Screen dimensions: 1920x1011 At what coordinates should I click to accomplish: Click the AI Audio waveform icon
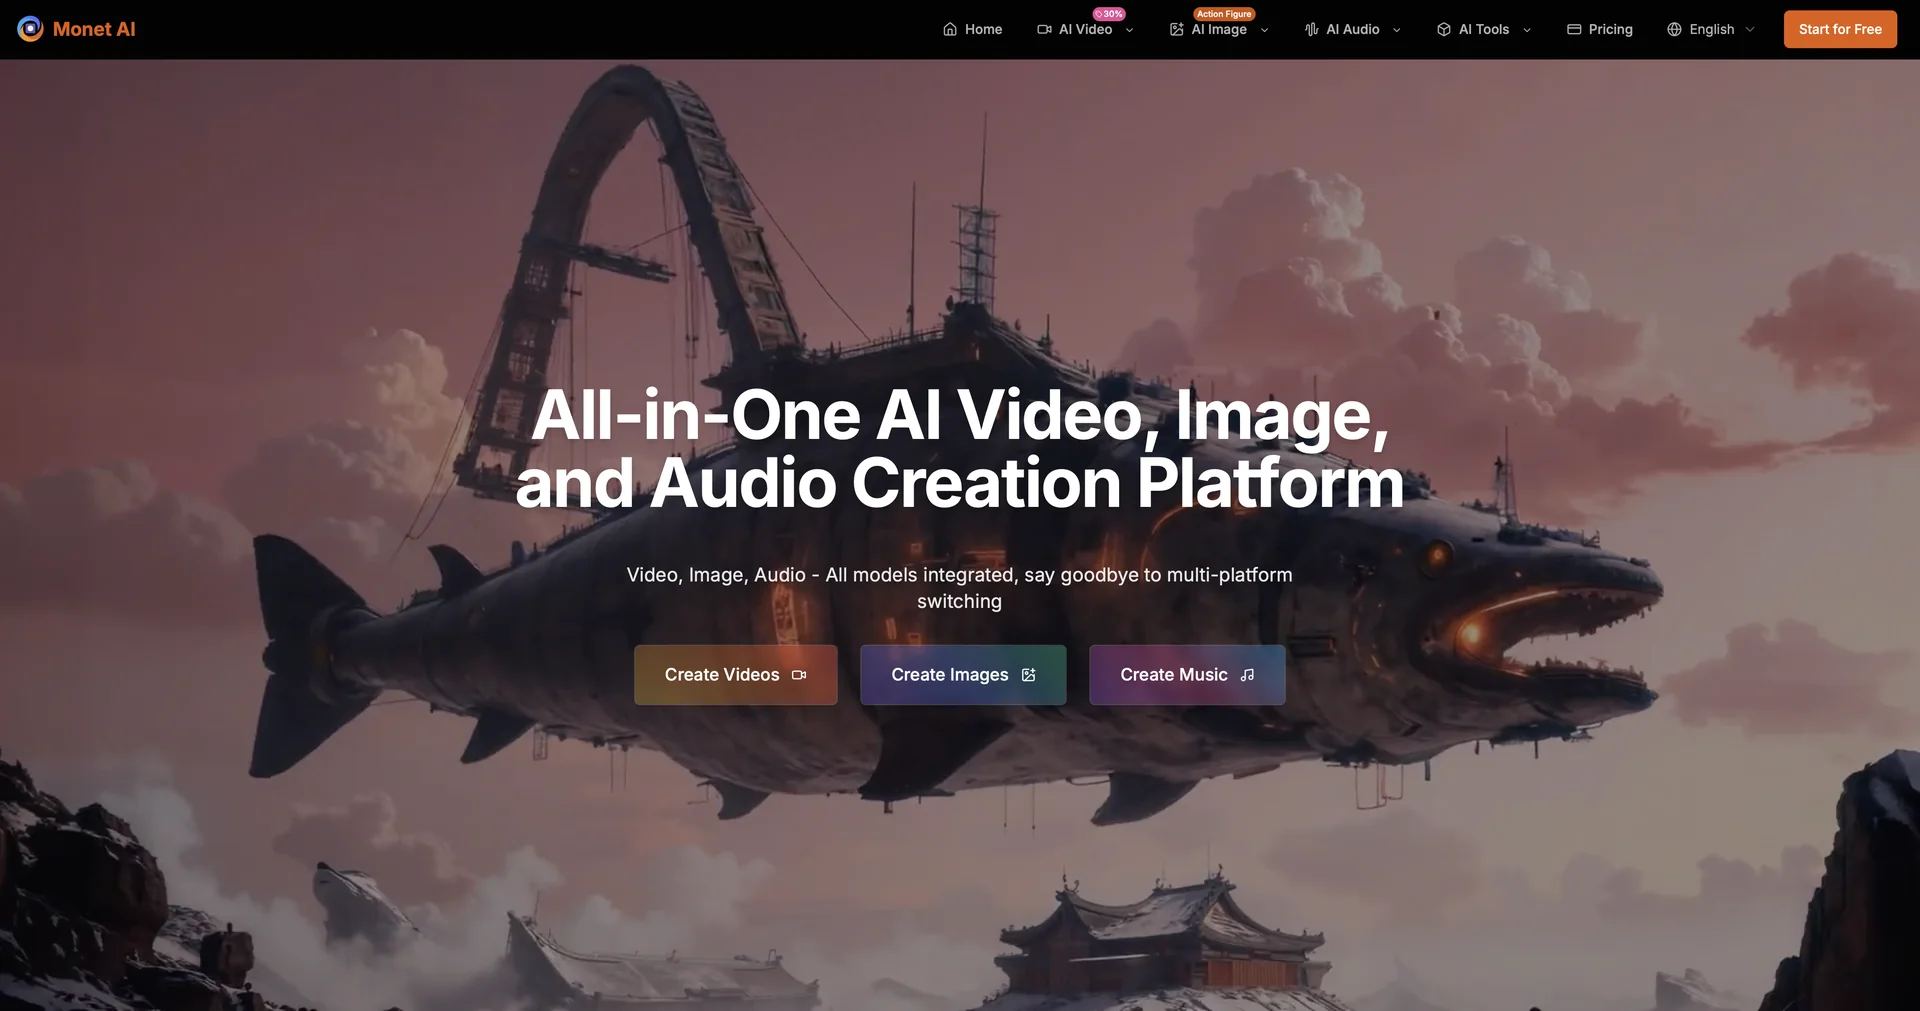(x=1312, y=29)
